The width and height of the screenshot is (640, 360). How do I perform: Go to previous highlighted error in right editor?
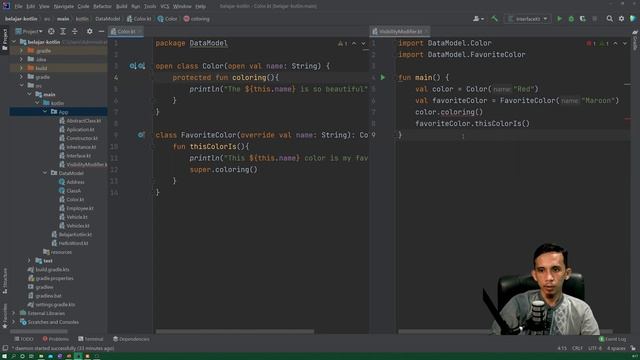pos(616,43)
